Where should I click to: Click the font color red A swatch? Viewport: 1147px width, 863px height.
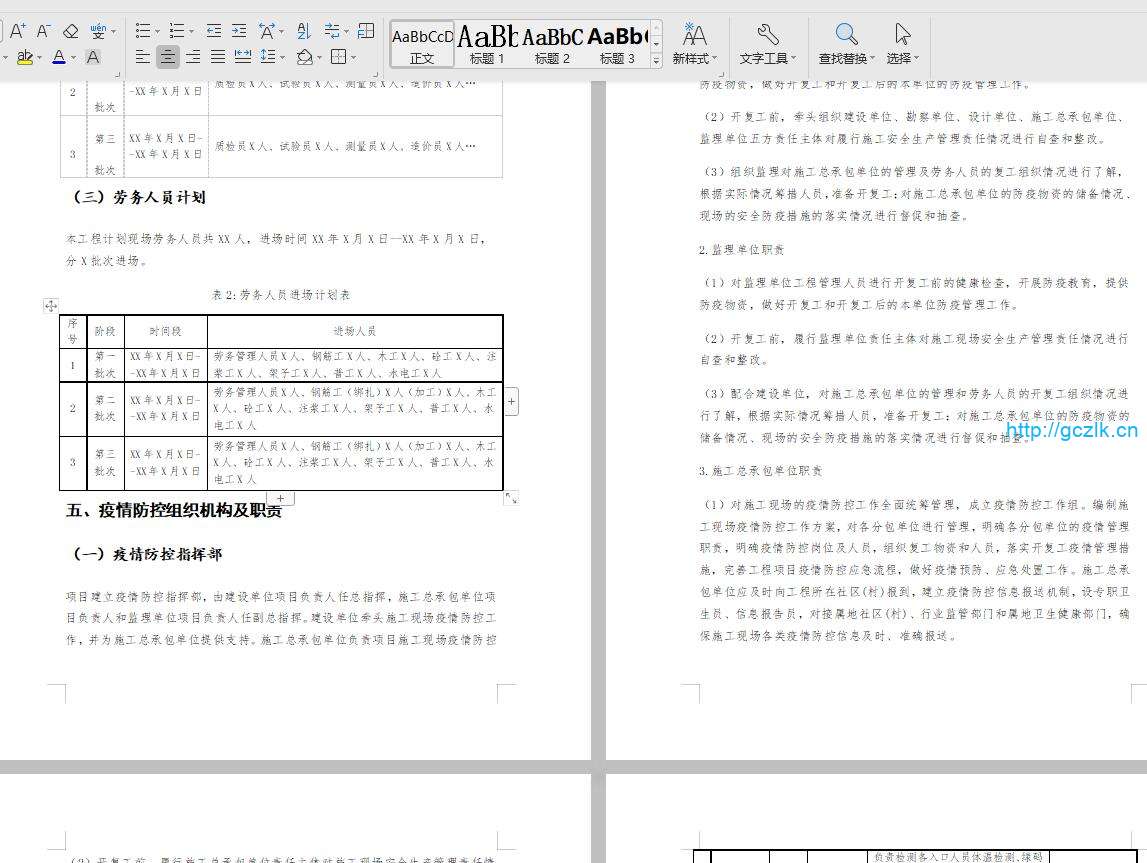tap(59, 57)
